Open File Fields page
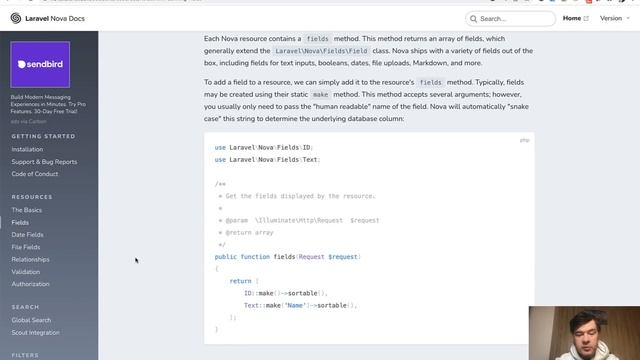 (26, 247)
